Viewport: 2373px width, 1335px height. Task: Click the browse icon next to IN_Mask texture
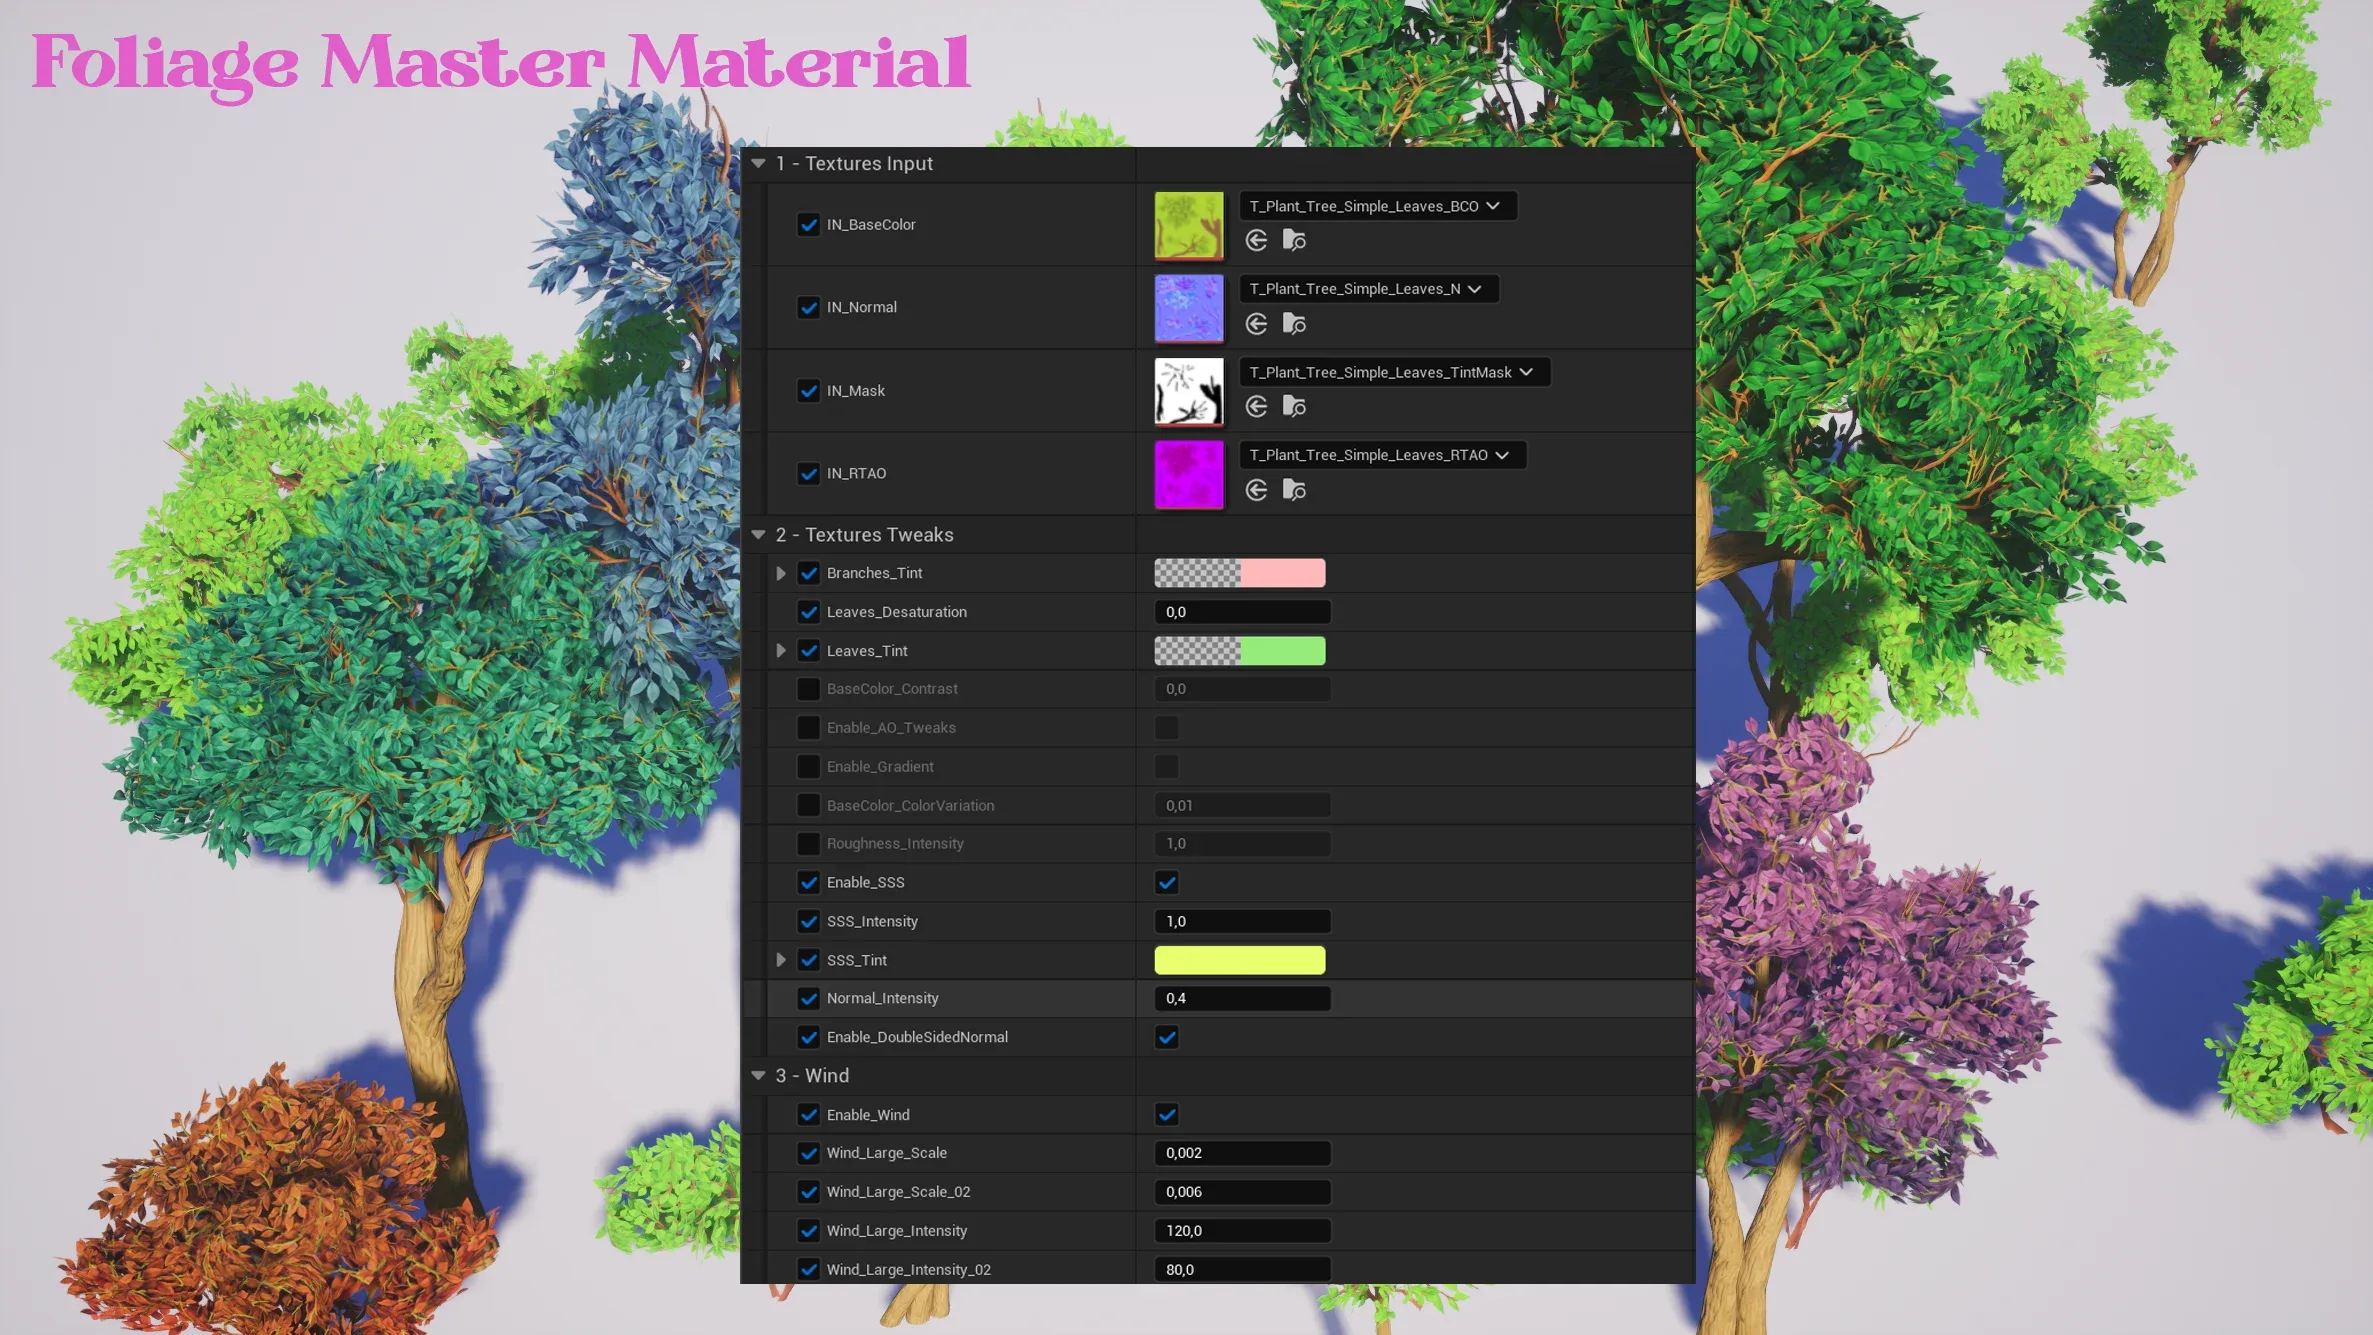coord(1294,406)
